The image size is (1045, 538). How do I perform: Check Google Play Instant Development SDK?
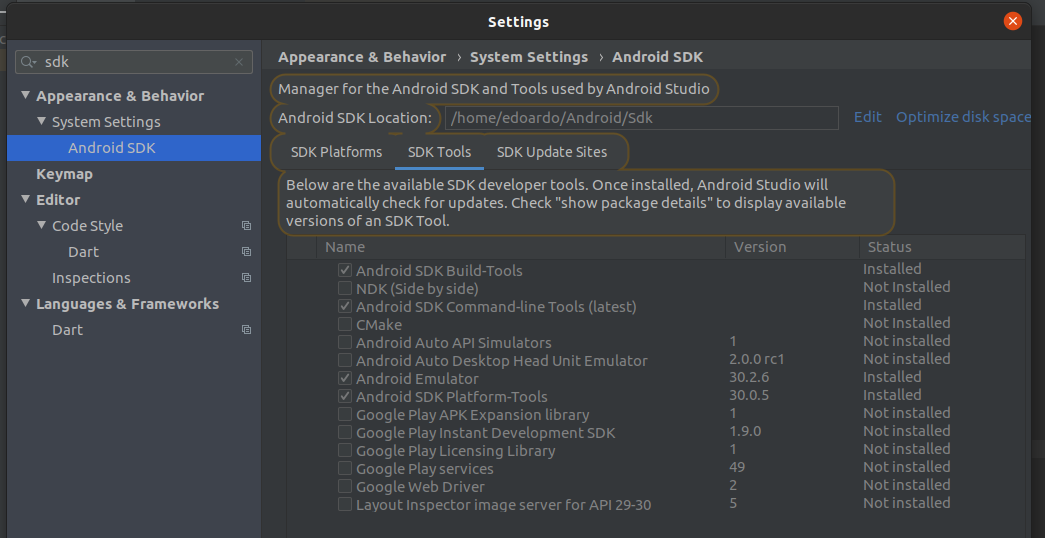[345, 432]
